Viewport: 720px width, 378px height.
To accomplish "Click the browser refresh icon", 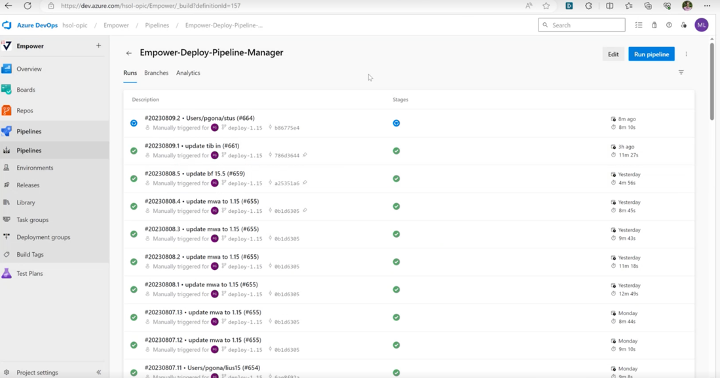I will click(x=28, y=6).
